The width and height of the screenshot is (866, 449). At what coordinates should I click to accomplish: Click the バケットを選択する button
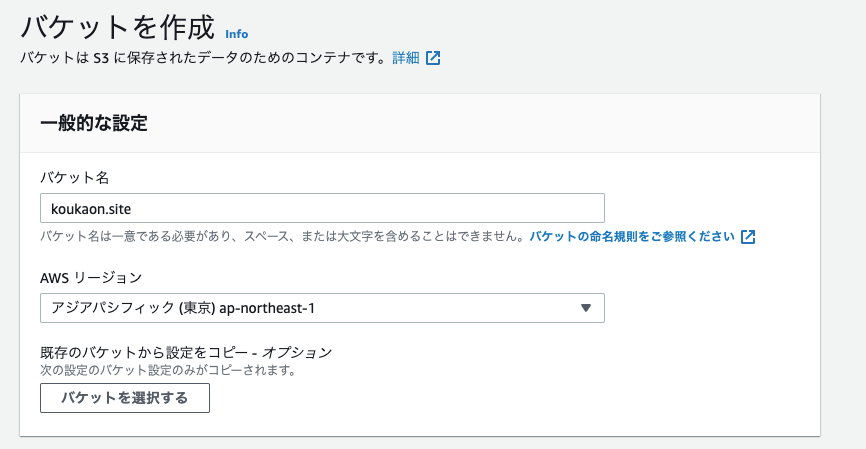[x=125, y=398]
